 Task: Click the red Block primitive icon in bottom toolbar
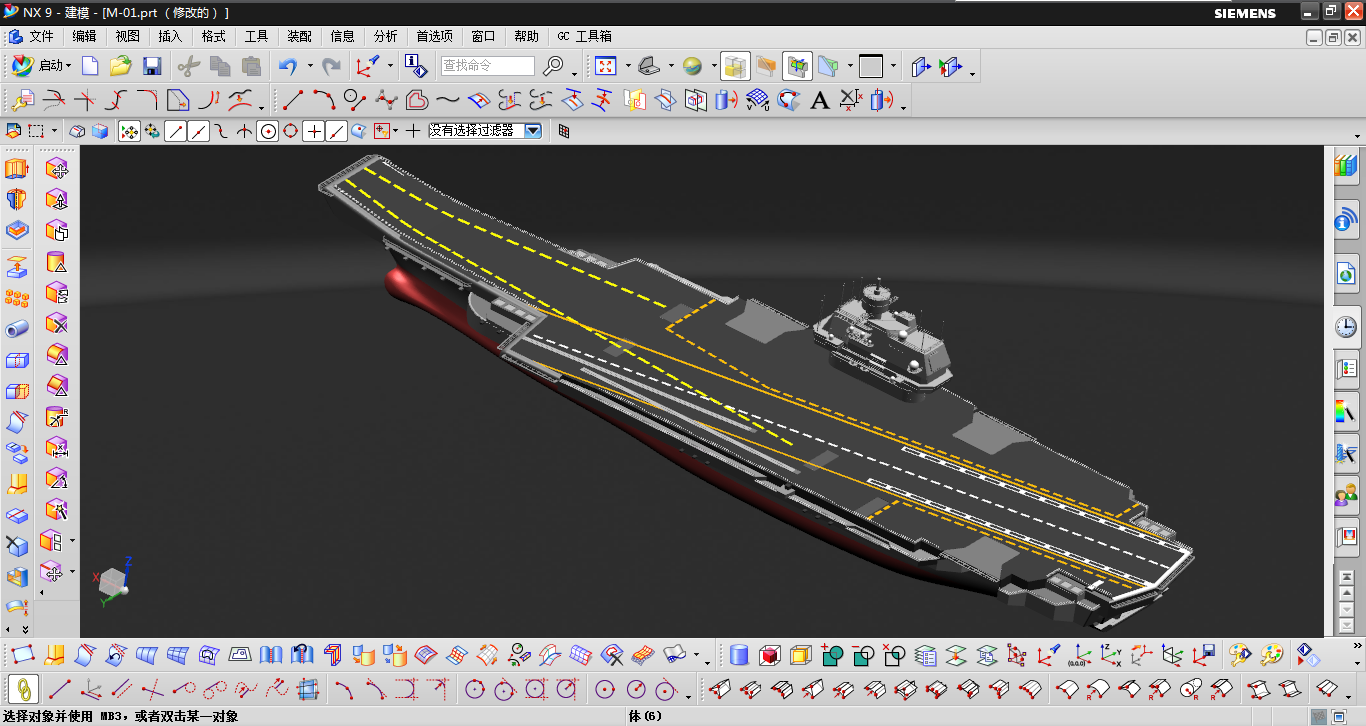(x=770, y=656)
